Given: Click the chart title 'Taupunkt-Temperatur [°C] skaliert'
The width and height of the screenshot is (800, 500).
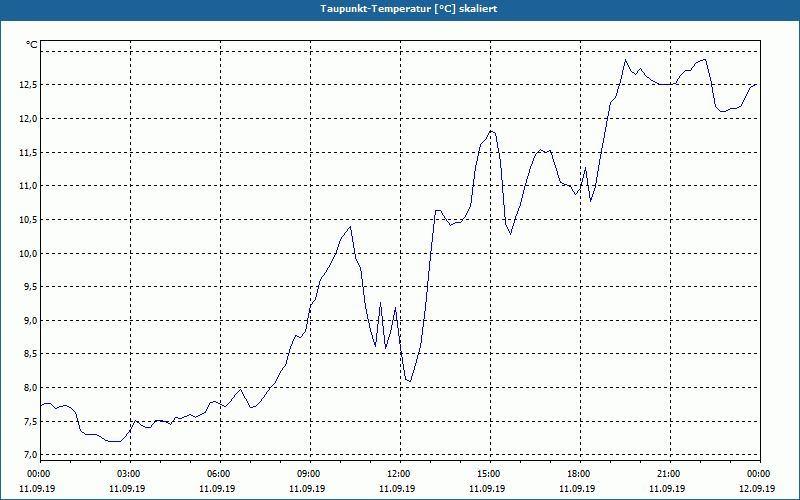Looking at the screenshot, I should click(409, 9).
